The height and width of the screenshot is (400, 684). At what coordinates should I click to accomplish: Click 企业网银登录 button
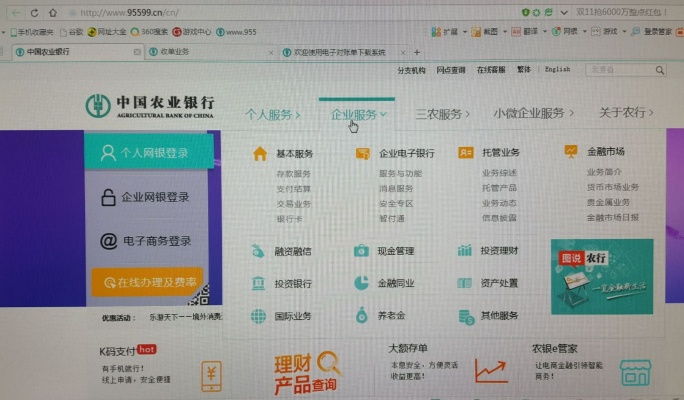click(146, 197)
